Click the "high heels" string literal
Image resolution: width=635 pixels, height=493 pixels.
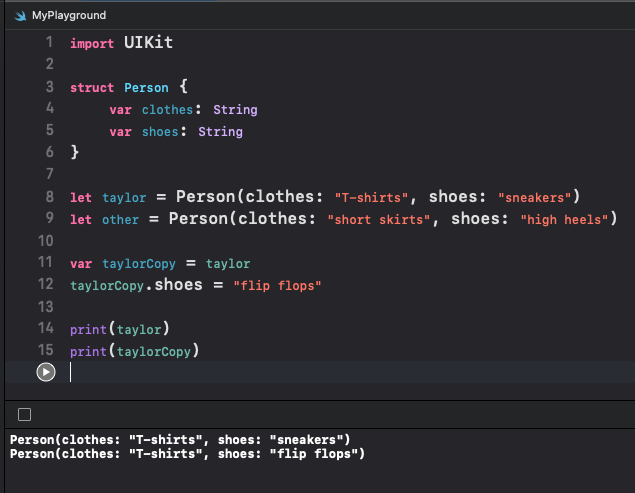[x=564, y=220]
